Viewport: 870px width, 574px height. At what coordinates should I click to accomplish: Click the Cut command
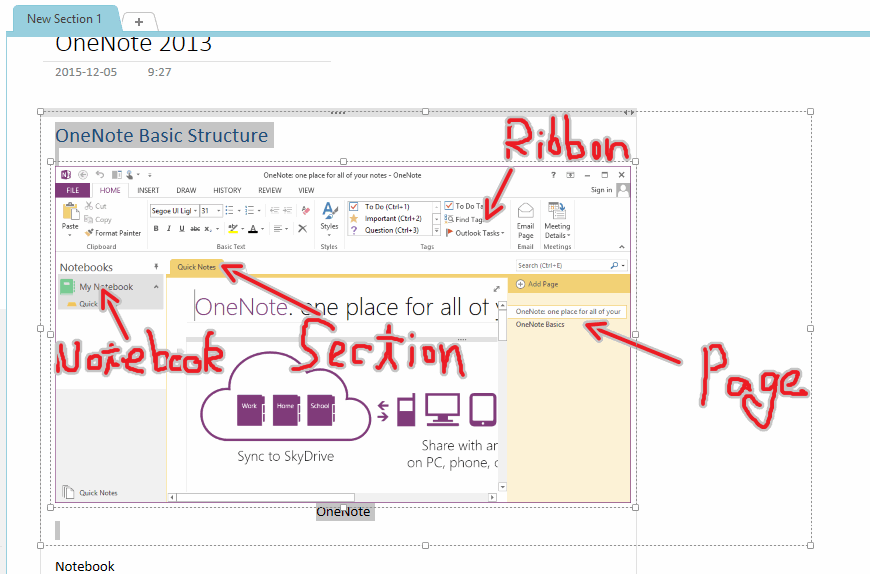[x=95, y=206]
